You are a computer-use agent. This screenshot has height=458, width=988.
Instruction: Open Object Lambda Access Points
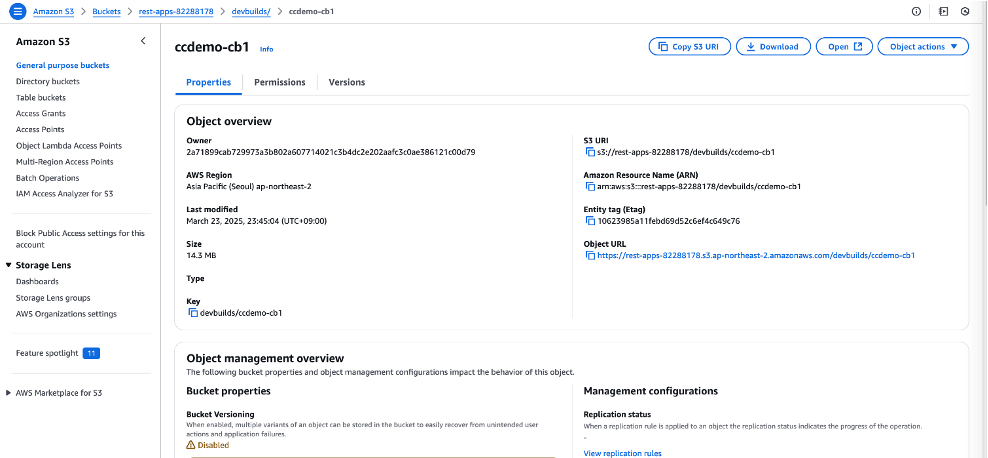tap(69, 146)
